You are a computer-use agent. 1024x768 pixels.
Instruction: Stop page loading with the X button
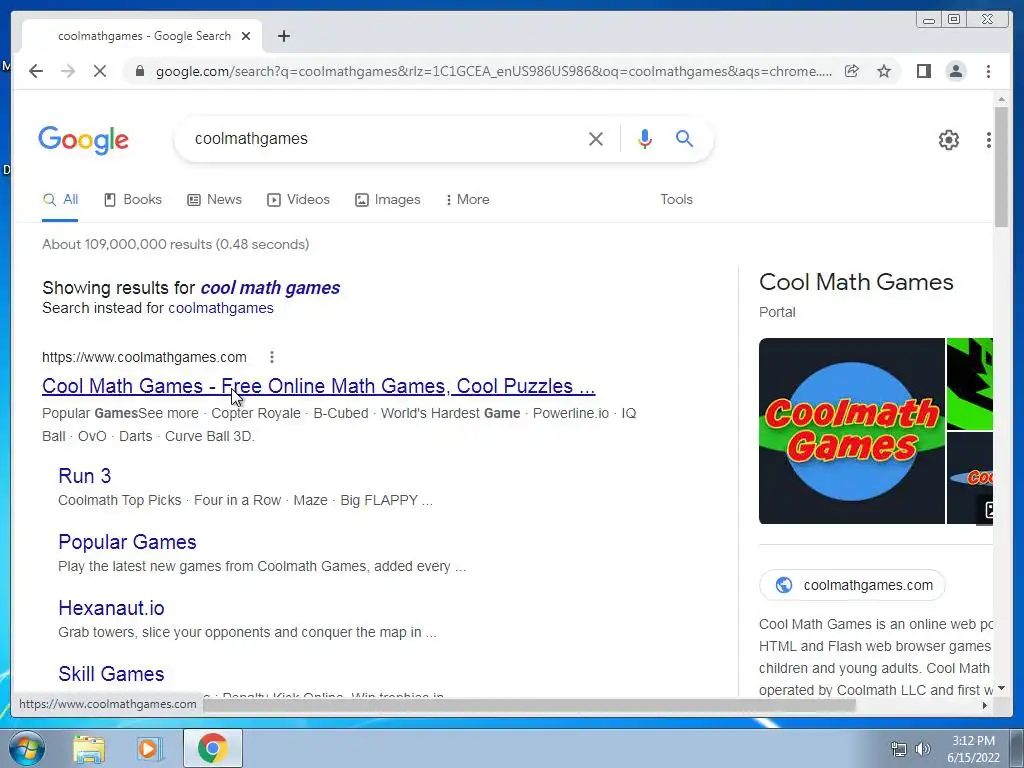point(99,71)
